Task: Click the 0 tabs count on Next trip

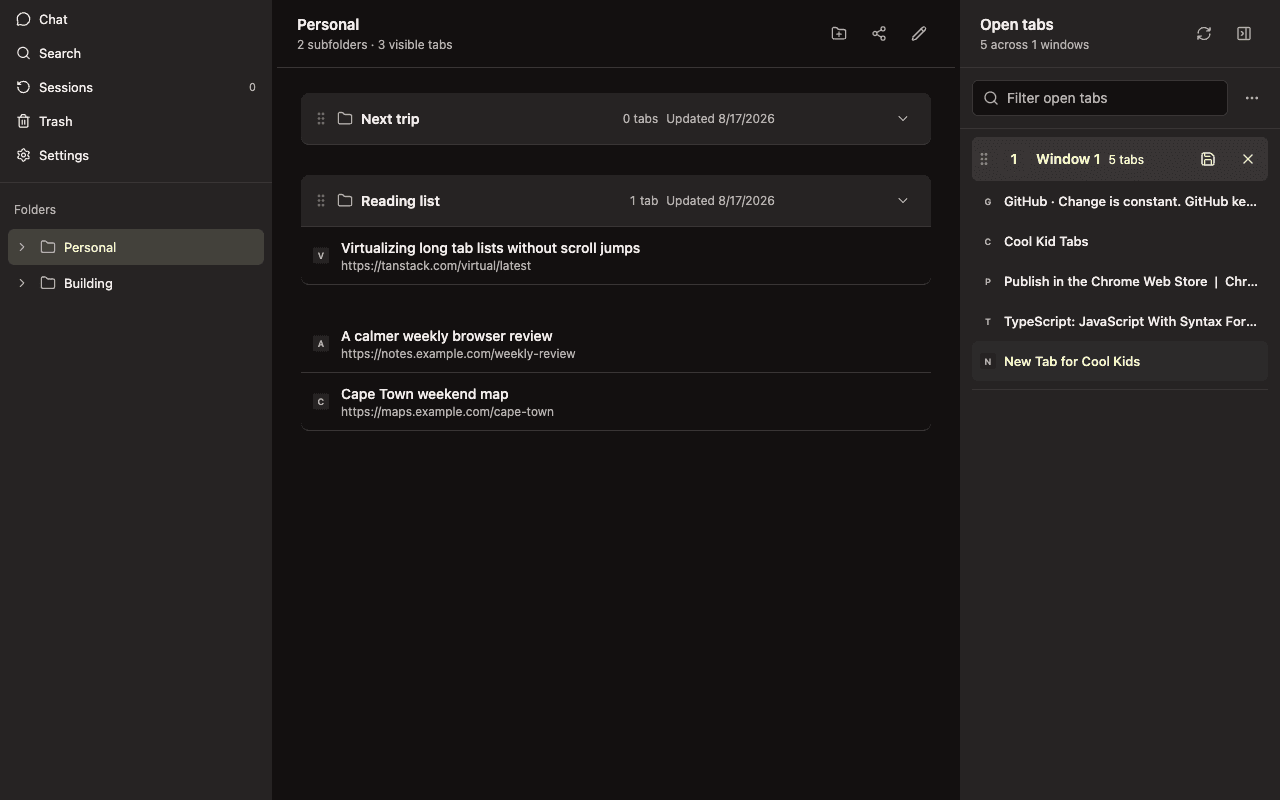Action: (640, 119)
